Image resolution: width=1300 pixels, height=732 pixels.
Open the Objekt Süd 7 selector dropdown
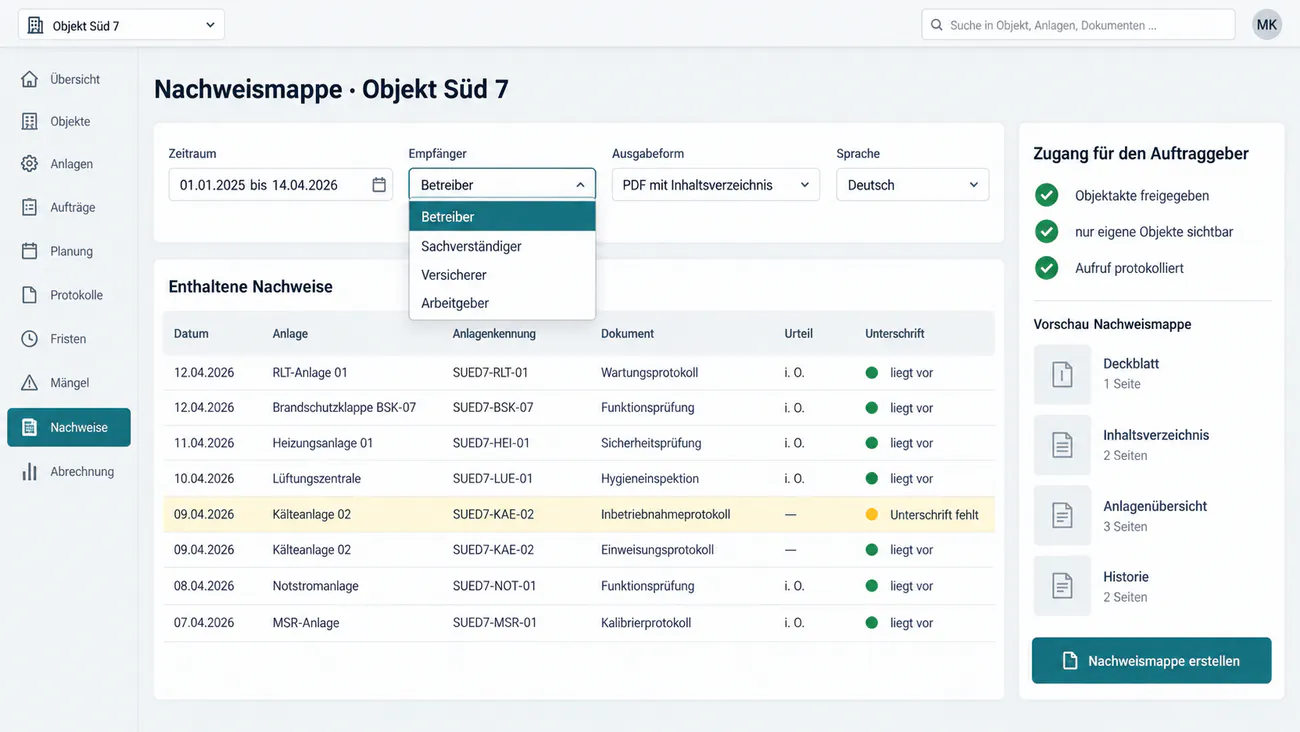coord(121,25)
